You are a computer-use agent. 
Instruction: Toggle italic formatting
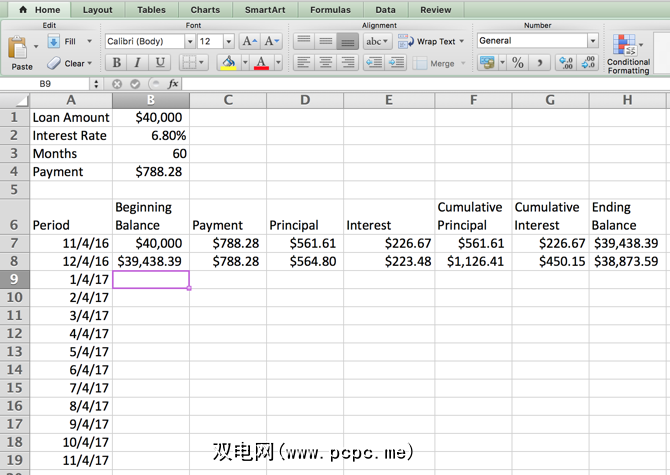tap(138, 63)
